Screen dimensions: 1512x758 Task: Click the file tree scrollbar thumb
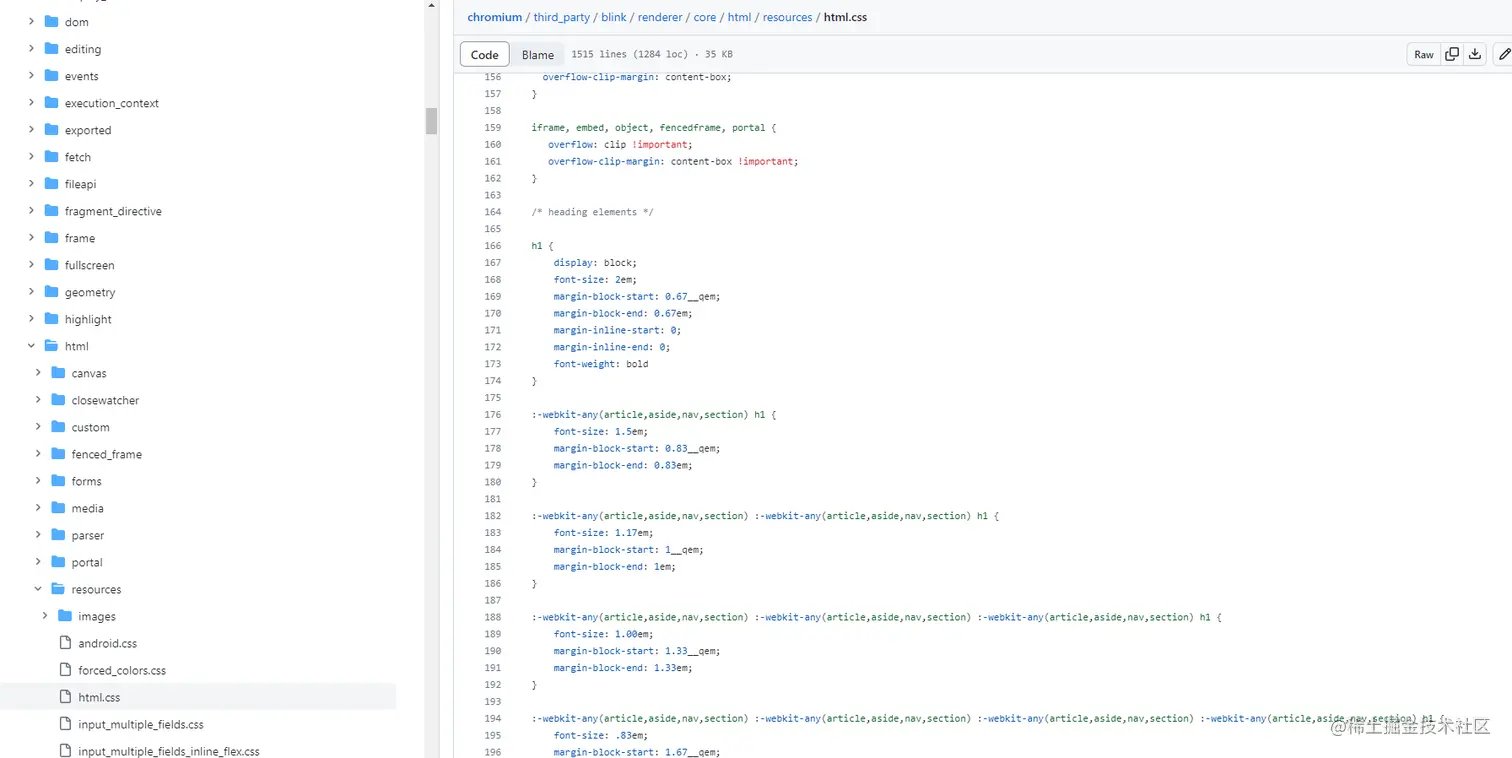pyautogui.click(x=431, y=120)
